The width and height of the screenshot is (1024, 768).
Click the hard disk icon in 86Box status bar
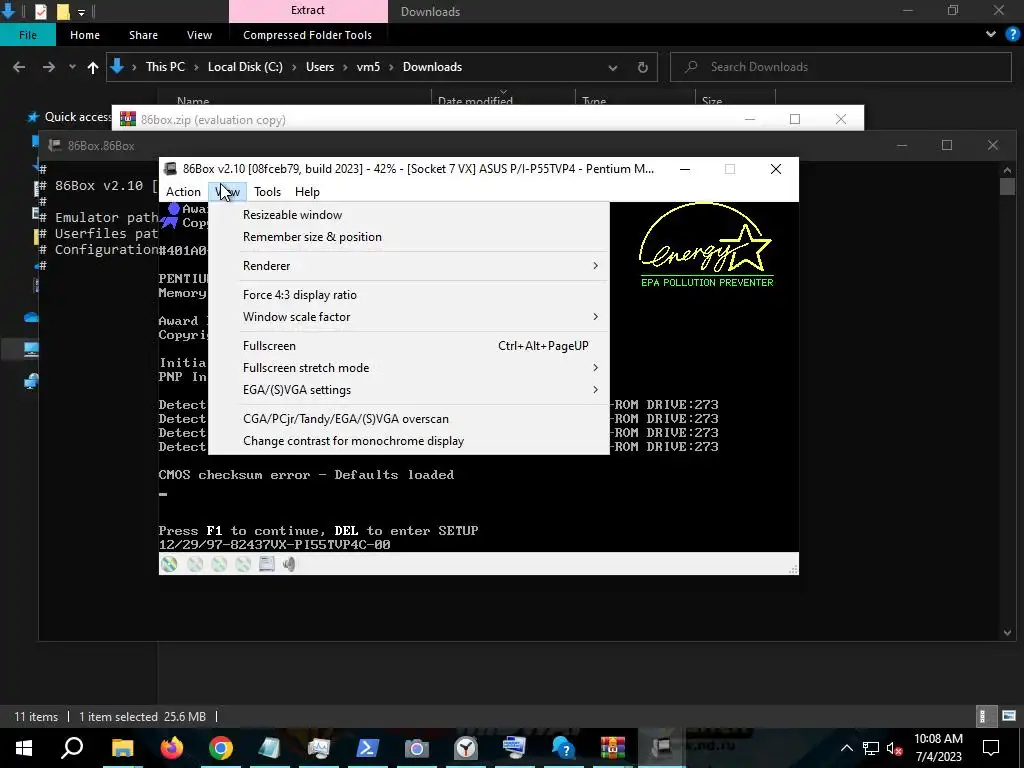pyautogui.click(x=266, y=564)
